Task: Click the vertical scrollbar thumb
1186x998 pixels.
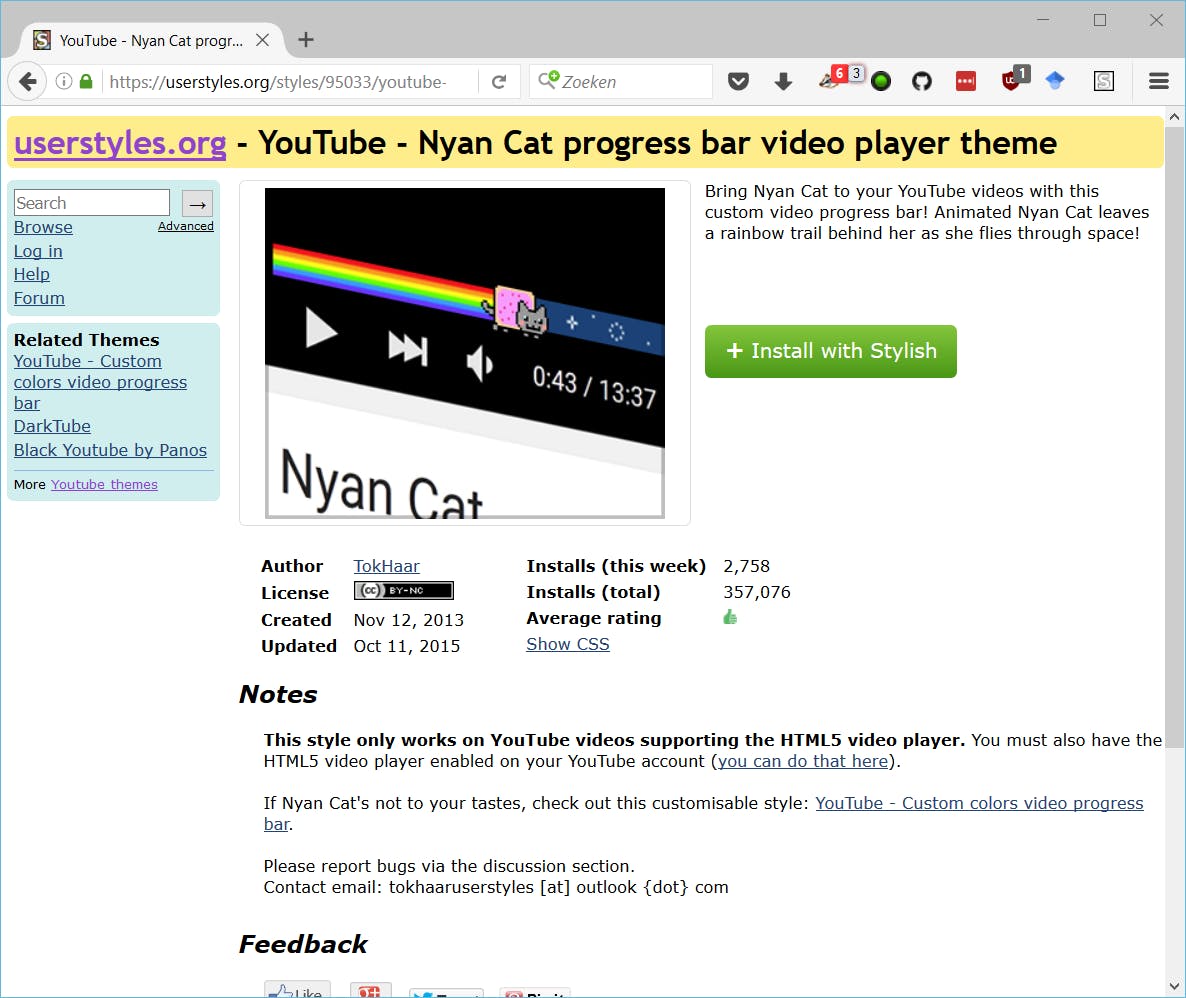Action: [x=1174, y=435]
